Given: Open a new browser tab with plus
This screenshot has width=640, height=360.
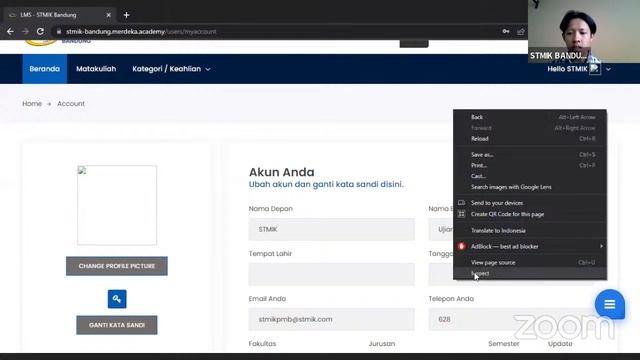Looking at the screenshot, I should 127,15.
